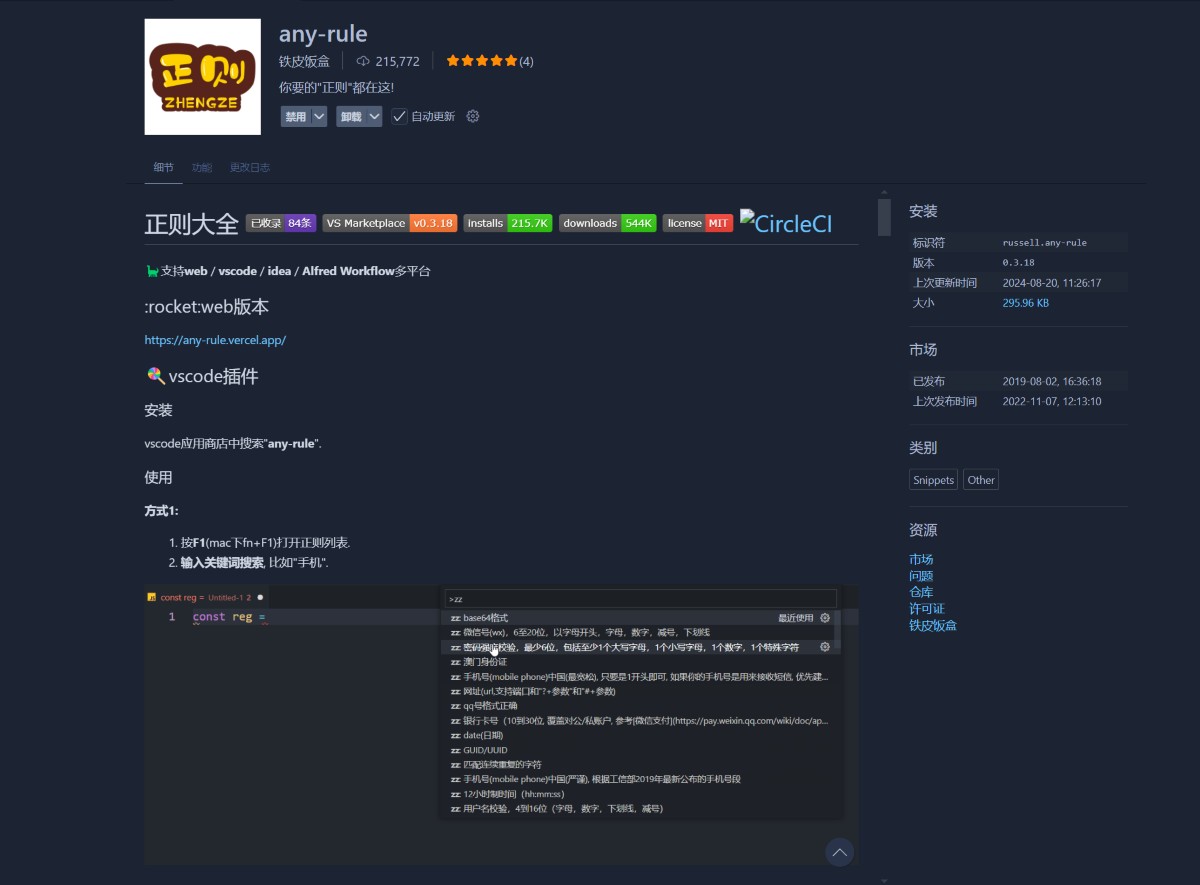
Task: Click the installs 215.7K badge
Action: click(508, 223)
